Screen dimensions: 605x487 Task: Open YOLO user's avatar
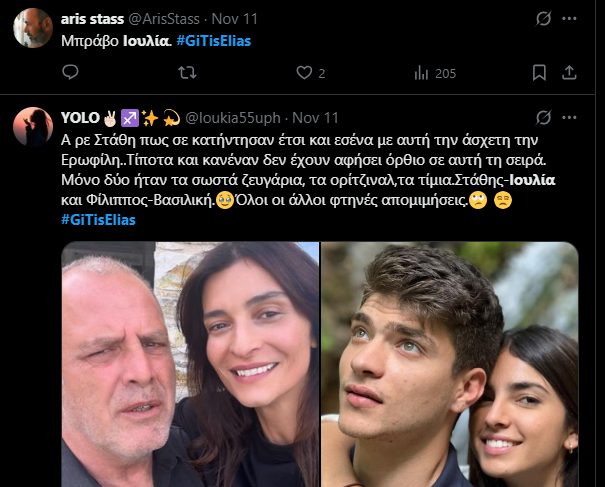click(33, 127)
